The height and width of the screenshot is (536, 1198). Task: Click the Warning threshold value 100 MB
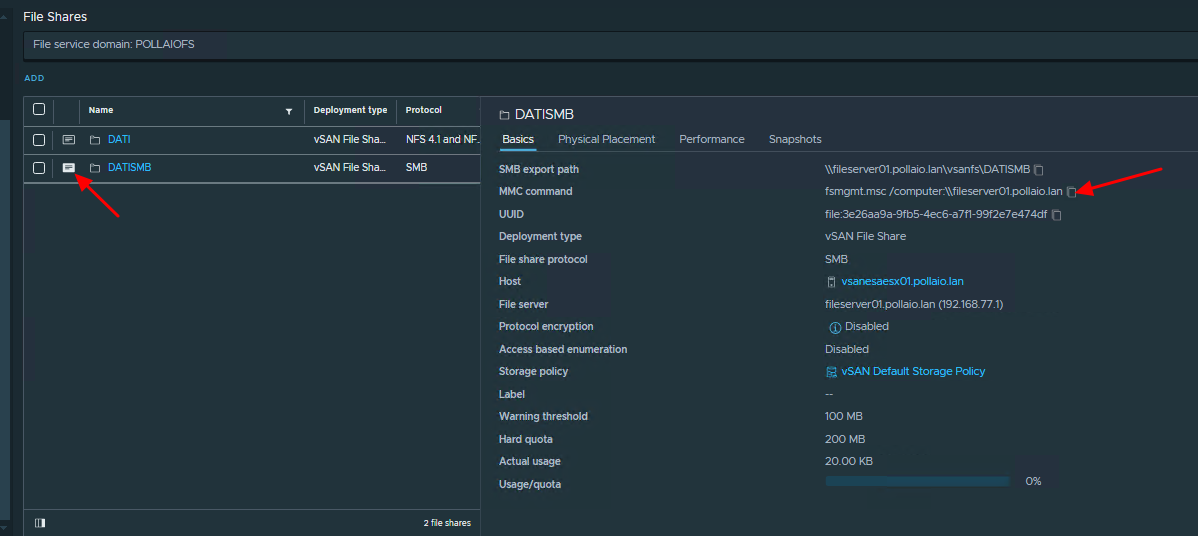click(843, 416)
